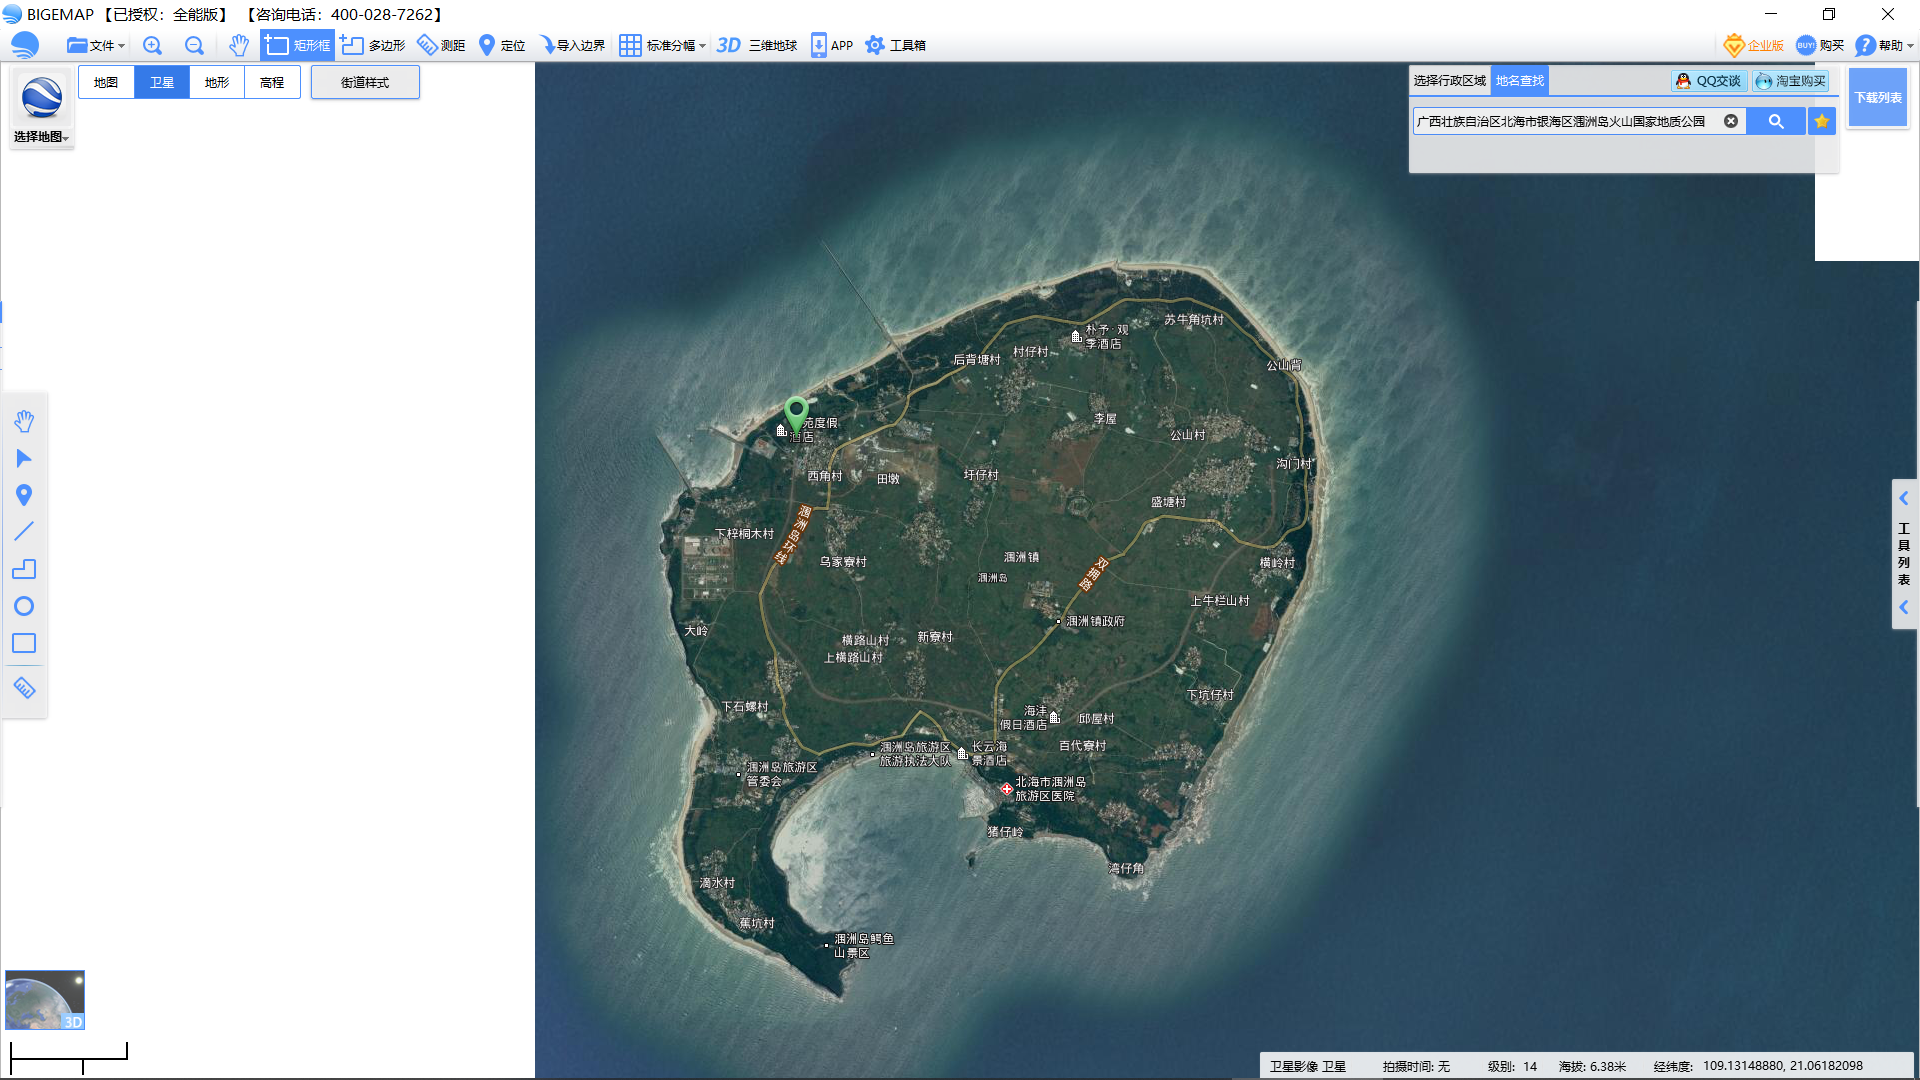Click the QQ交谈 chat button
Image resolution: width=1920 pixels, height=1080 pixels.
point(1709,81)
